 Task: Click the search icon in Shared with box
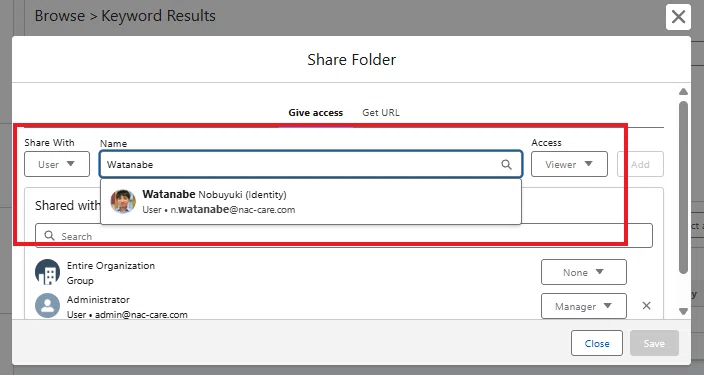click(49, 236)
